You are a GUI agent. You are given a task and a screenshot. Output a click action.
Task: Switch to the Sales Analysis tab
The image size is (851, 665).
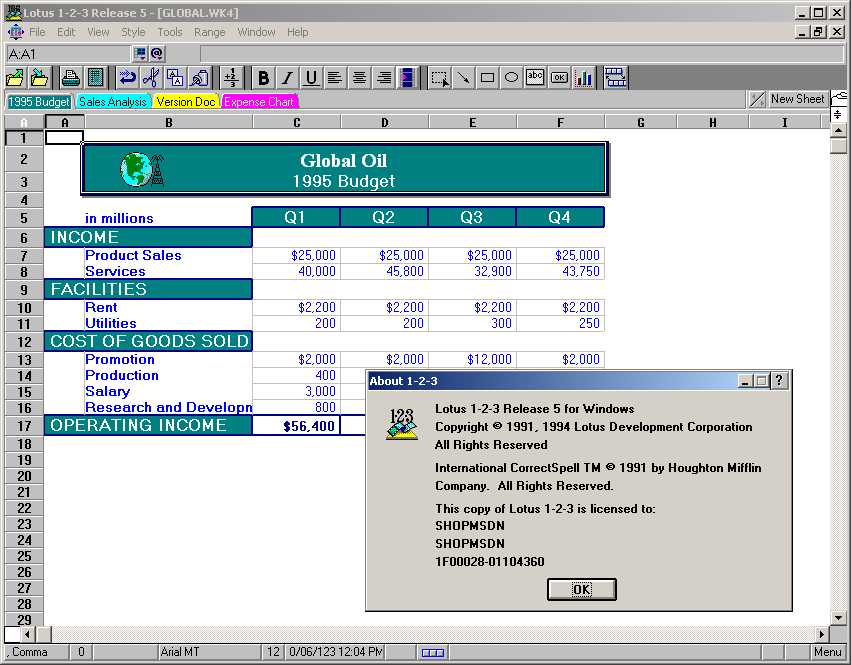click(112, 102)
